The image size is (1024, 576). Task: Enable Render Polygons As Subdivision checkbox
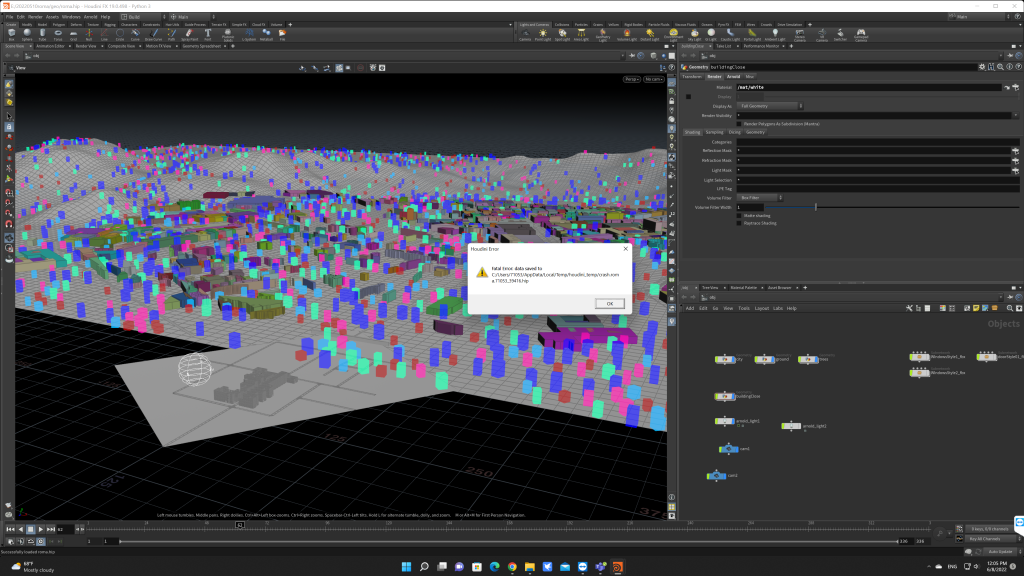click(x=739, y=123)
